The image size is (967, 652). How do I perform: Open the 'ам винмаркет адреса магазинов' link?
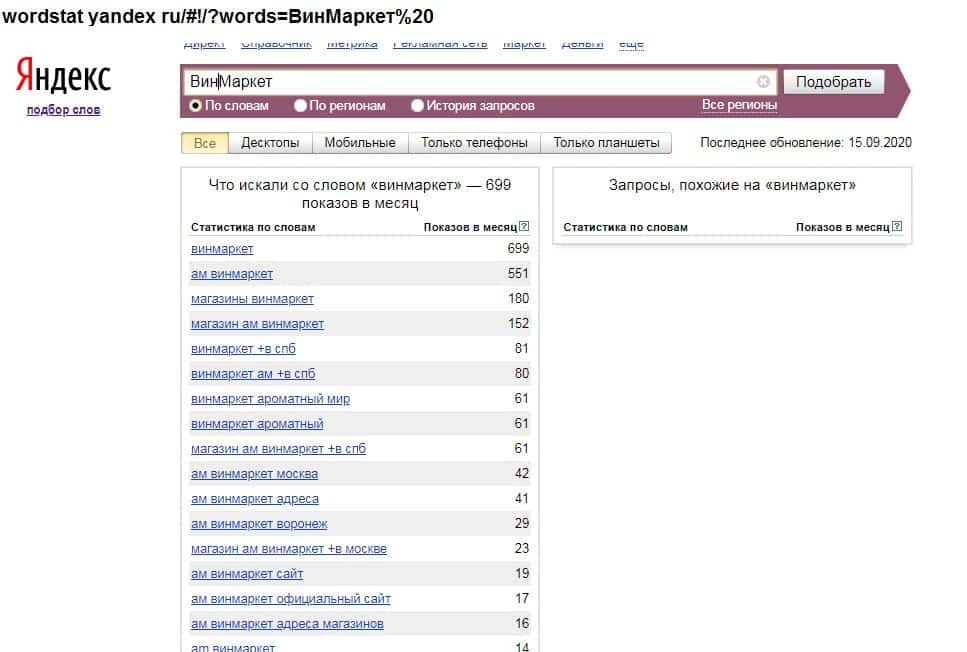tap(287, 624)
